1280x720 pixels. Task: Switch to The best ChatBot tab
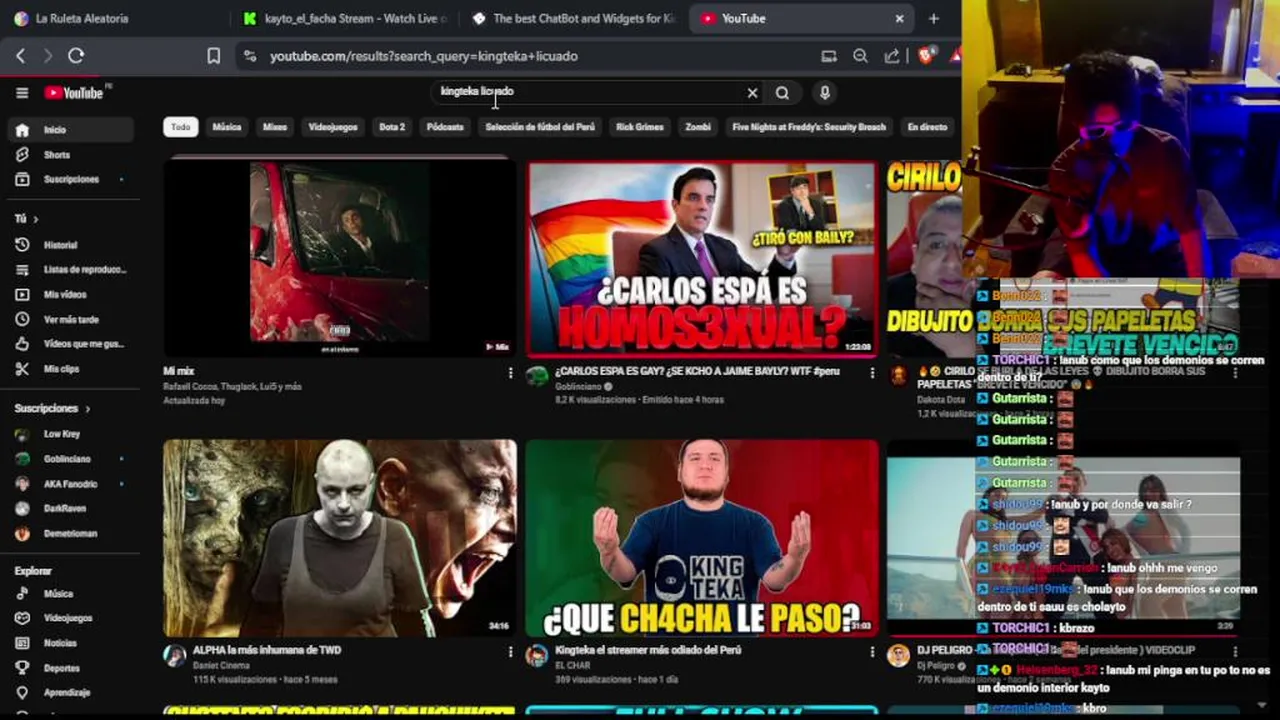click(x=575, y=18)
